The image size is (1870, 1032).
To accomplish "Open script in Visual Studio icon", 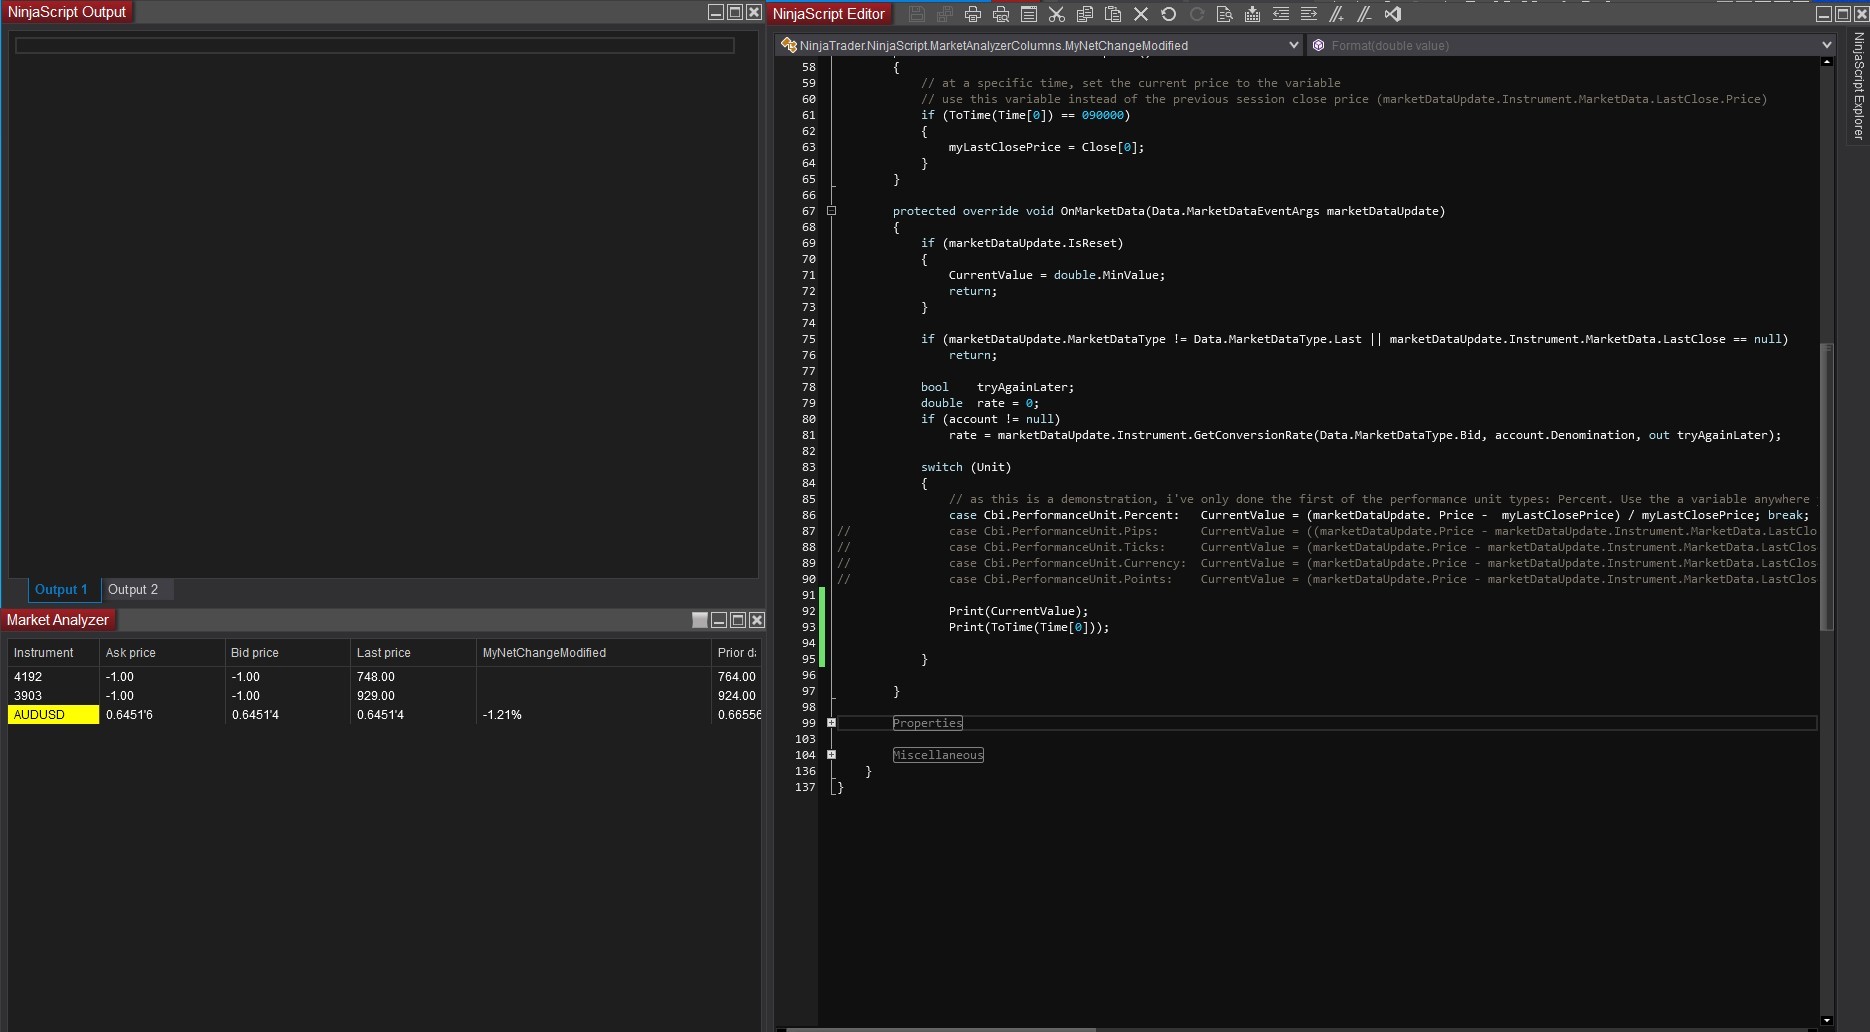I will click(x=1393, y=14).
